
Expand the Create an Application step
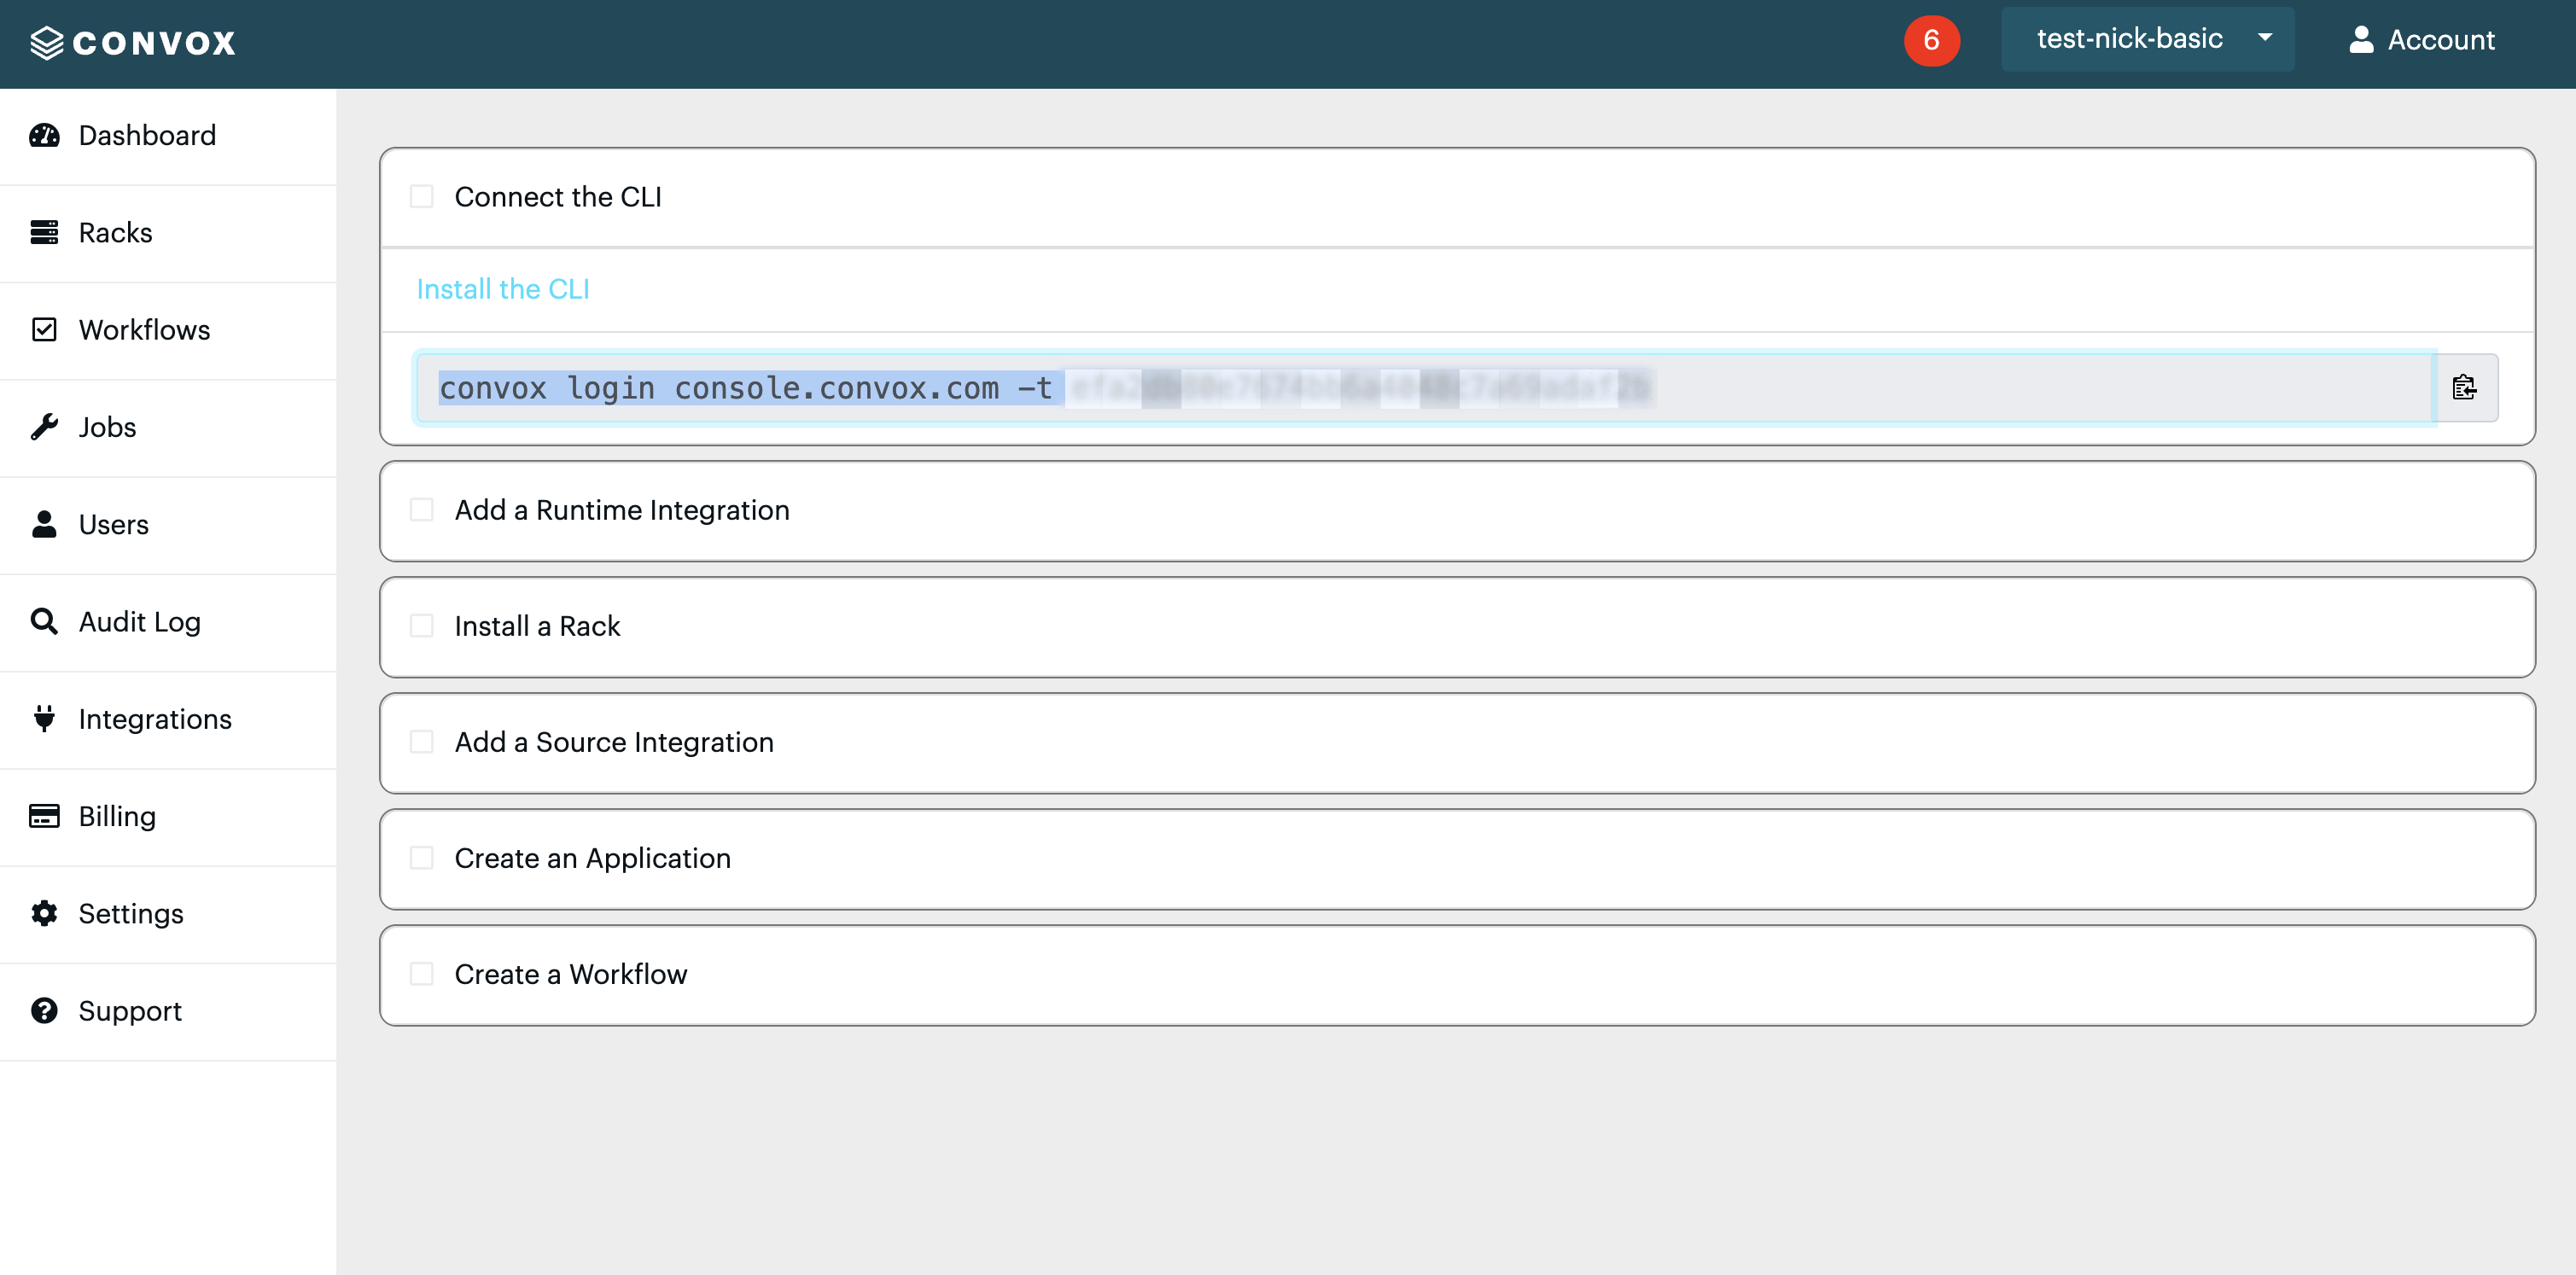click(x=592, y=858)
